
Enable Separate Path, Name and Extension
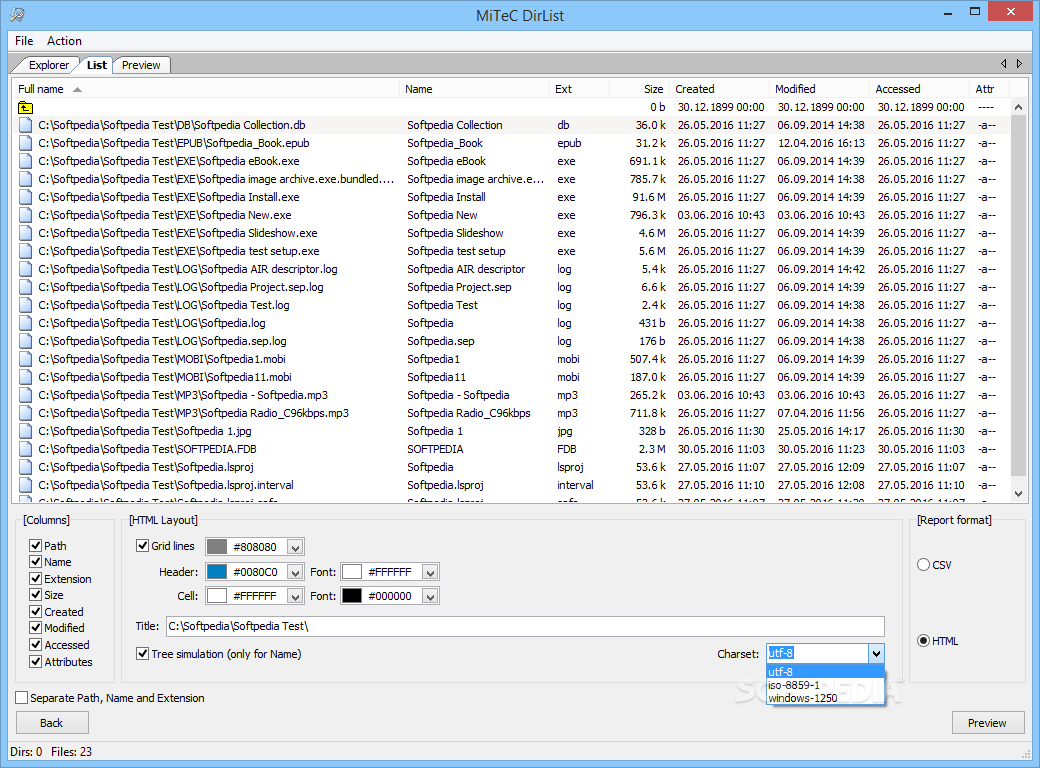tap(22, 698)
